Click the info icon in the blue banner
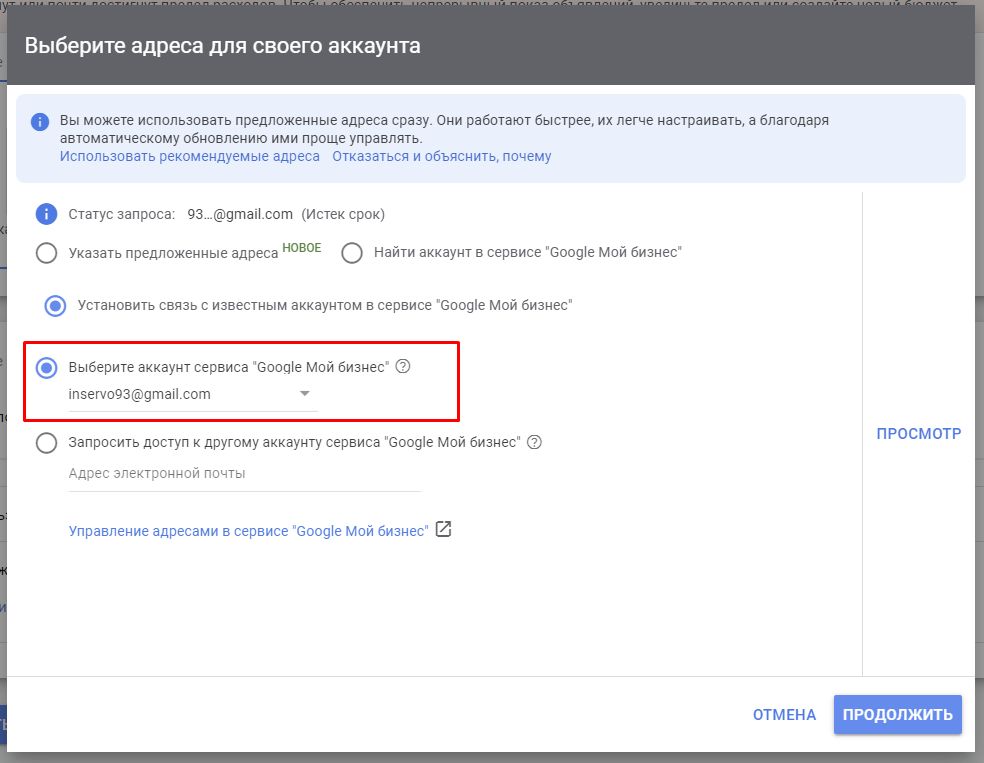Viewport: 984px width, 763px height. pos(40,122)
